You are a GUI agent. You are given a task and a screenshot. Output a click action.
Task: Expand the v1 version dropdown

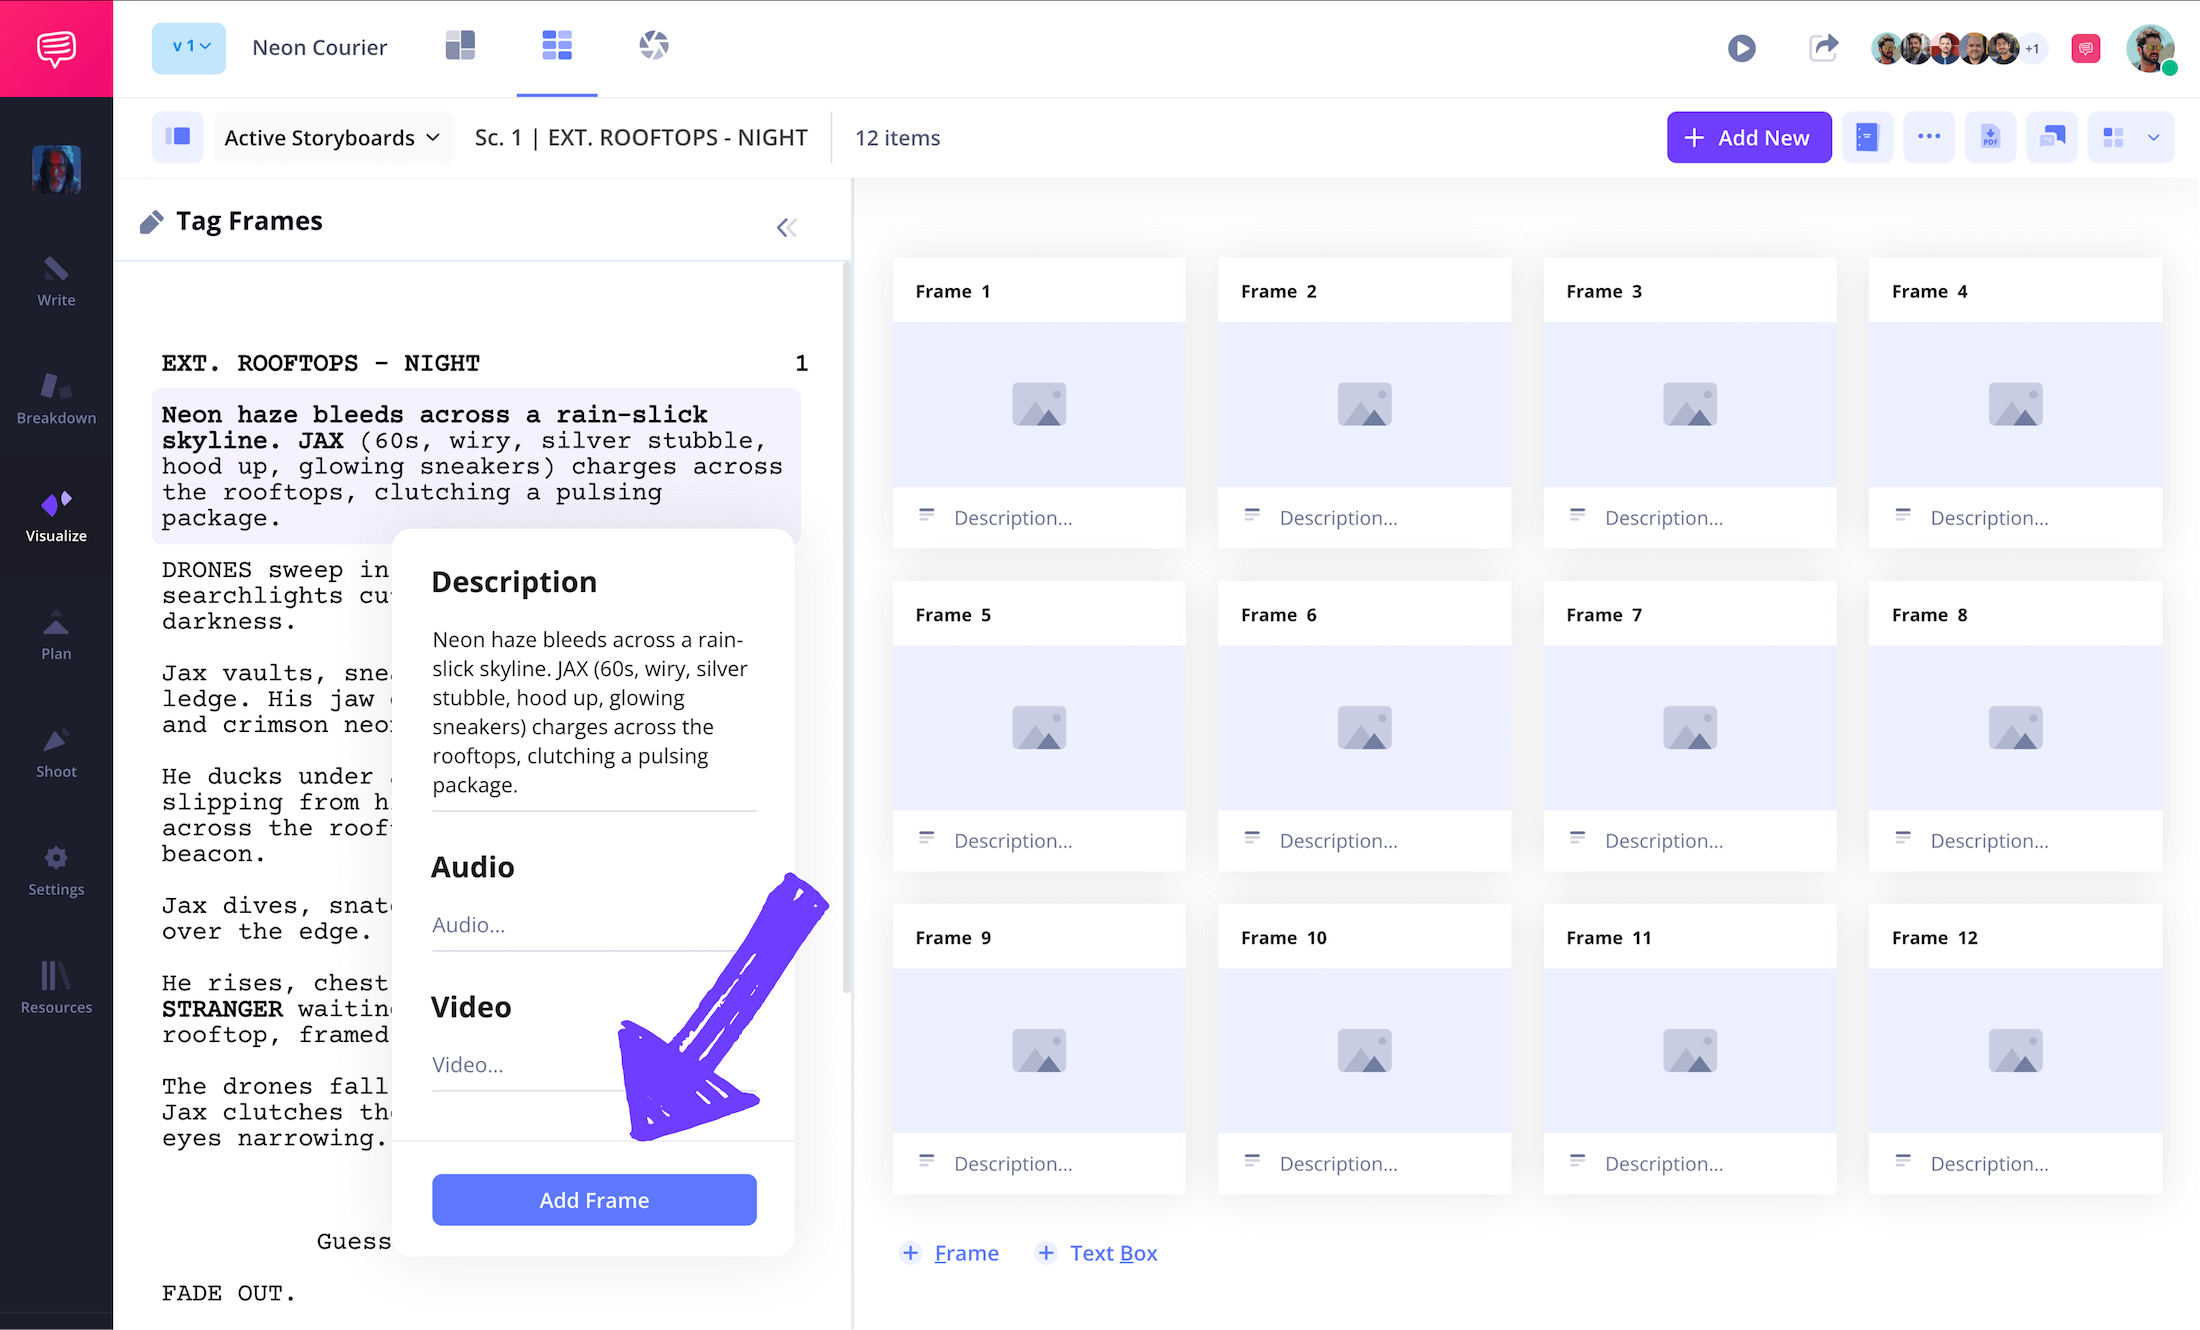189,47
